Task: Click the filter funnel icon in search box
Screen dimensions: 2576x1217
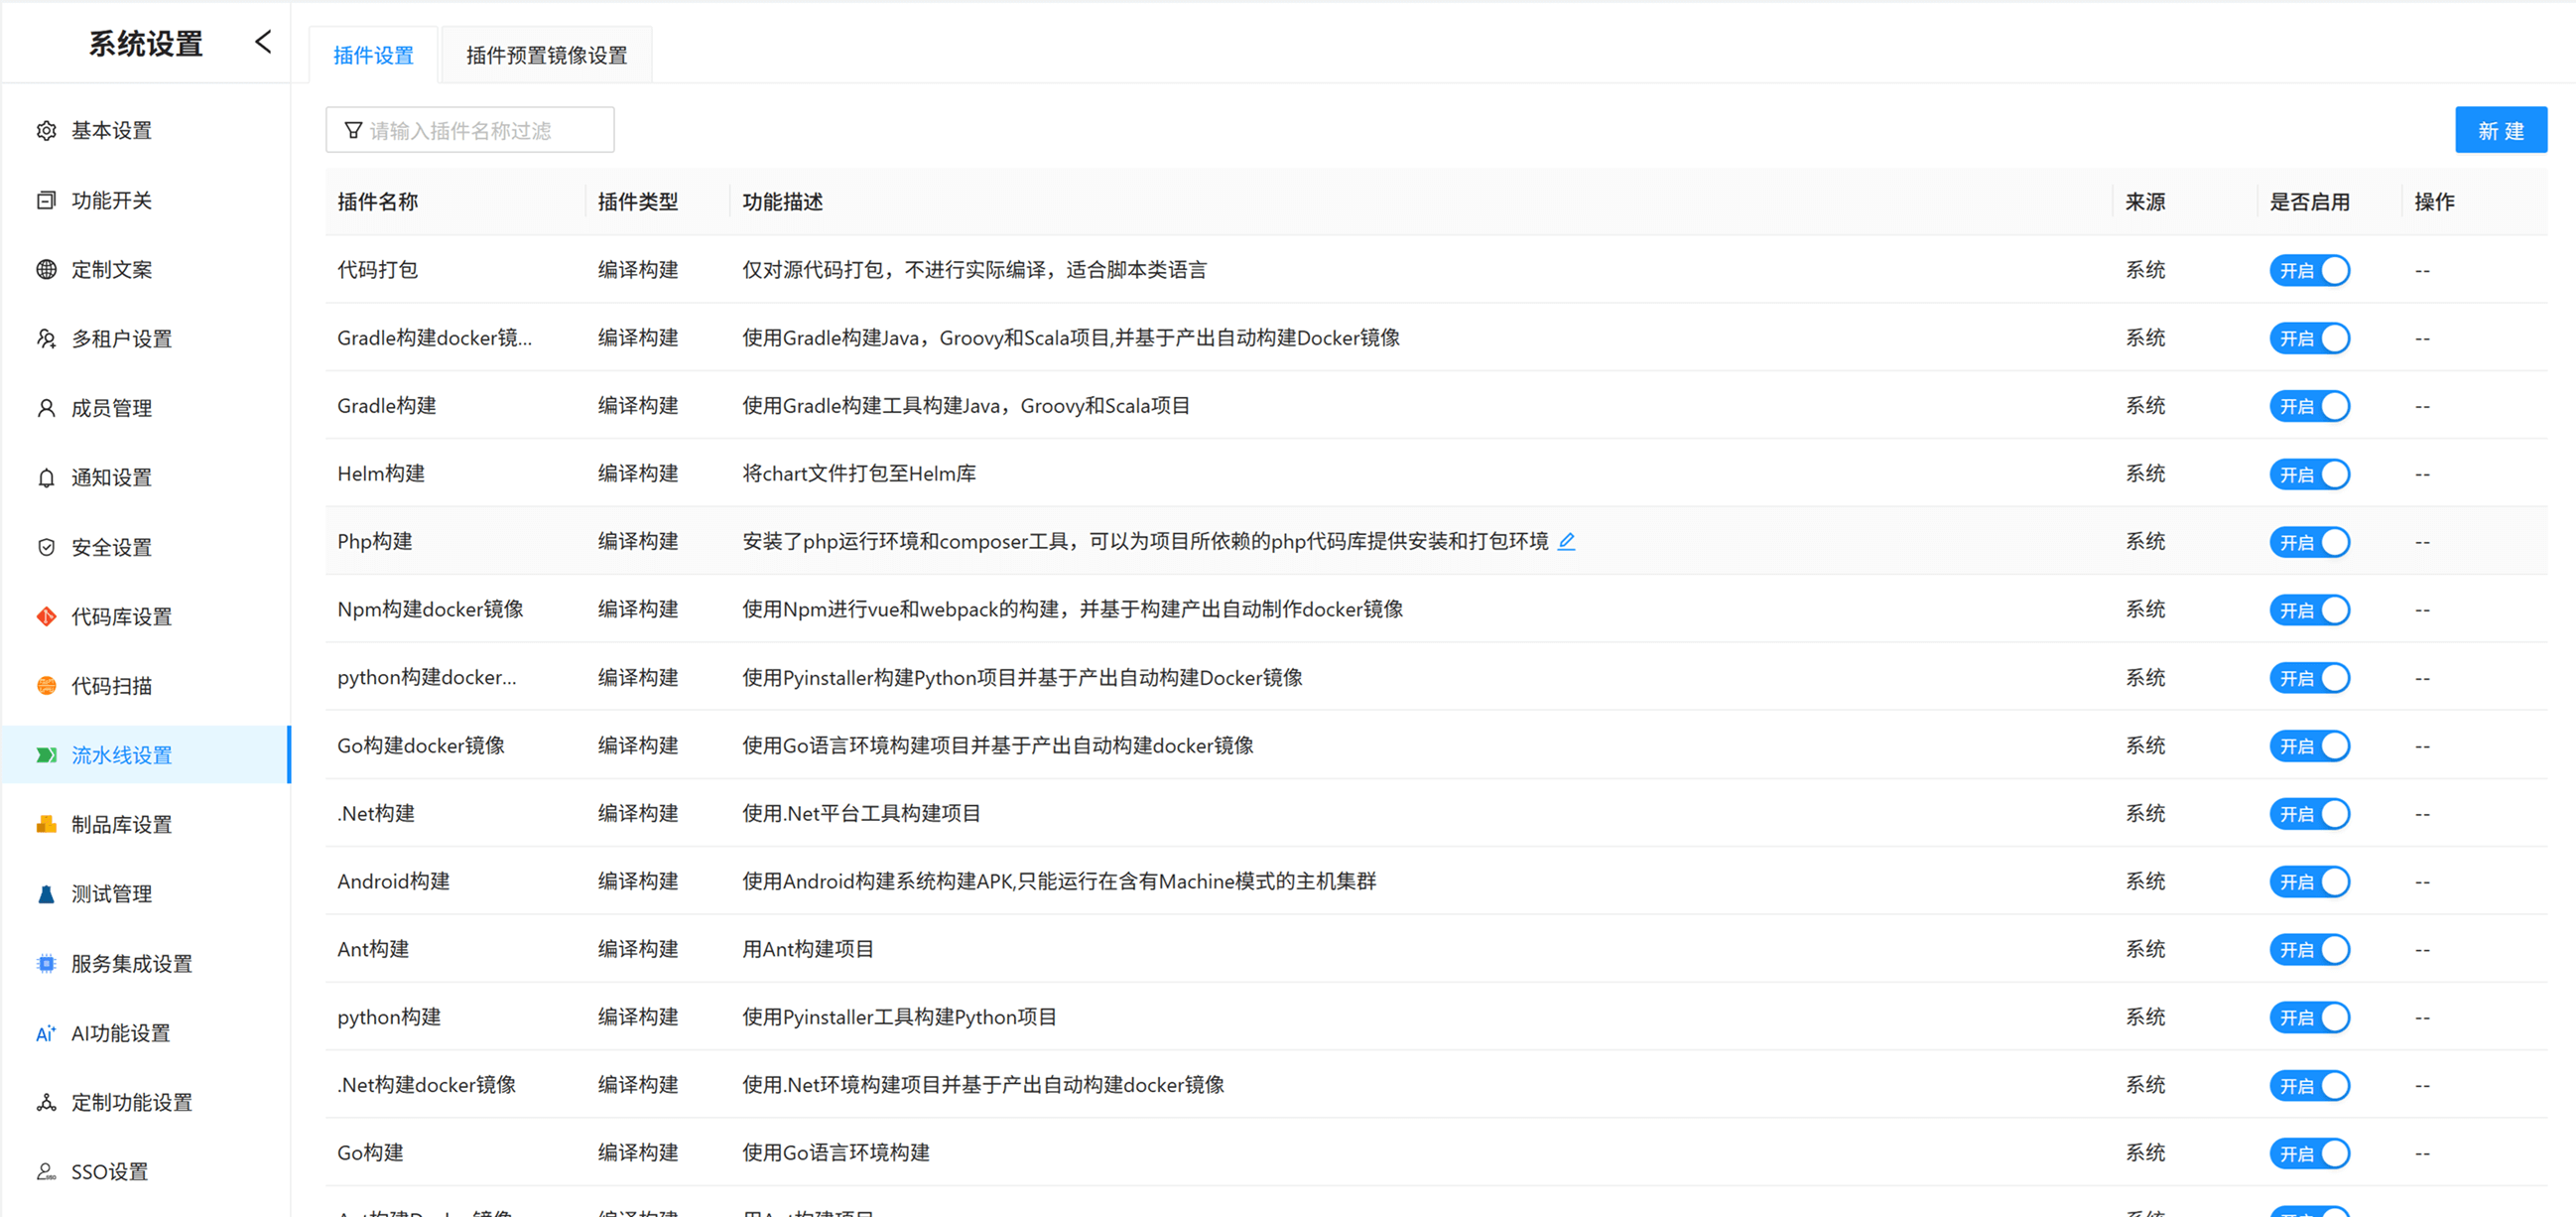Action: [353, 129]
